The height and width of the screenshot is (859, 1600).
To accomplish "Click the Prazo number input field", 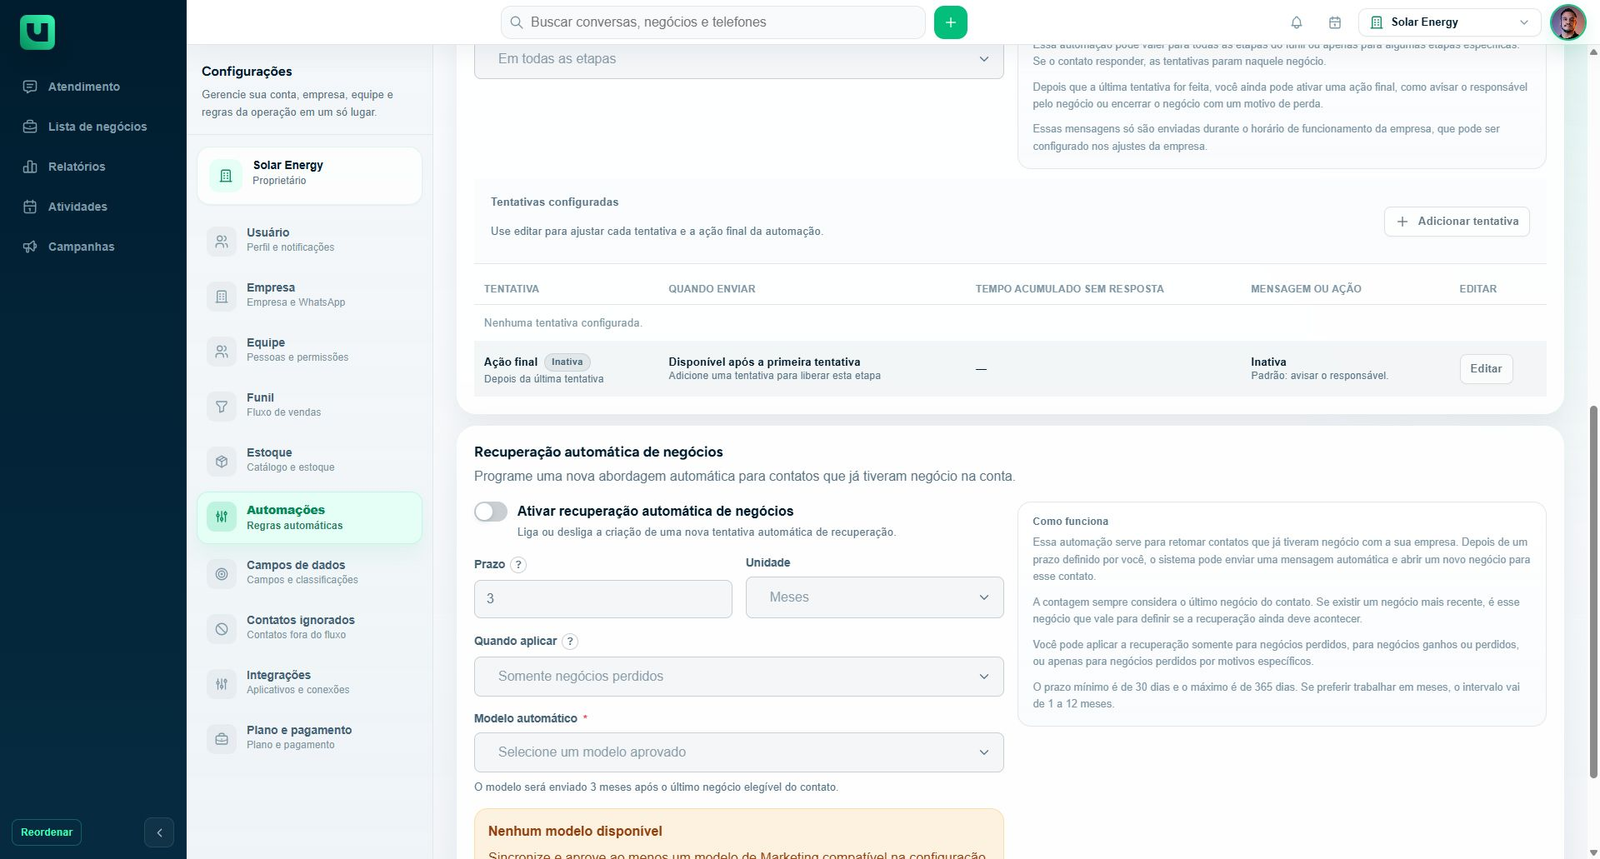I will (603, 599).
